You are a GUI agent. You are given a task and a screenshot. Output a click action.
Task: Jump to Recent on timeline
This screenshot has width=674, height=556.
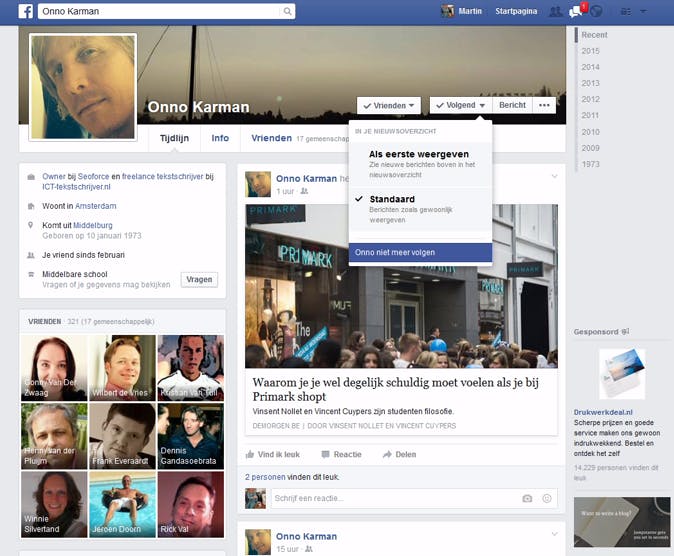click(x=594, y=35)
